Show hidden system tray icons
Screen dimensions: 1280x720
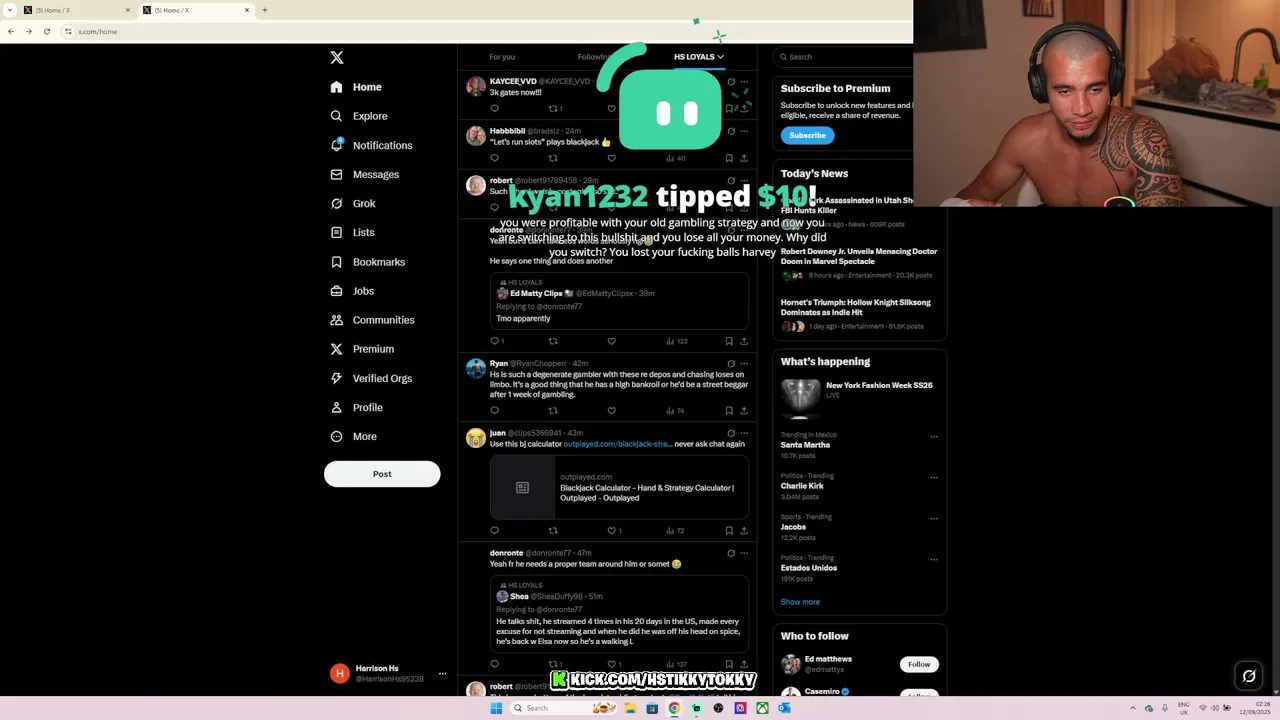(1133, 708)
